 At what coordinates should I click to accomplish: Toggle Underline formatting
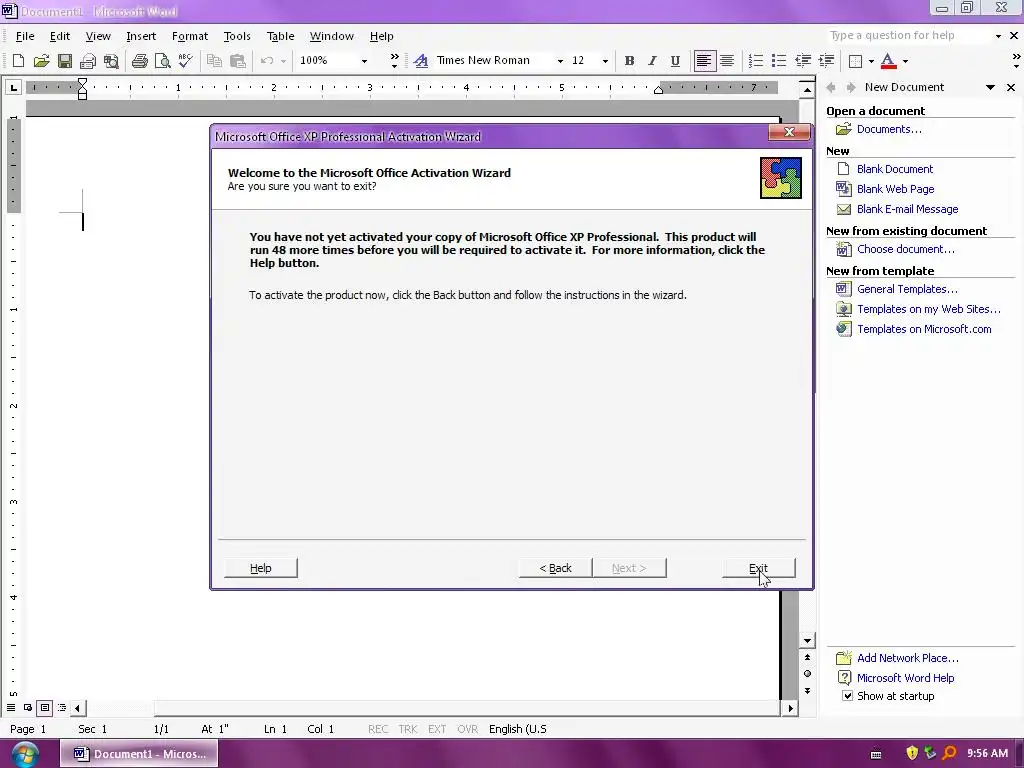(675, 61)
